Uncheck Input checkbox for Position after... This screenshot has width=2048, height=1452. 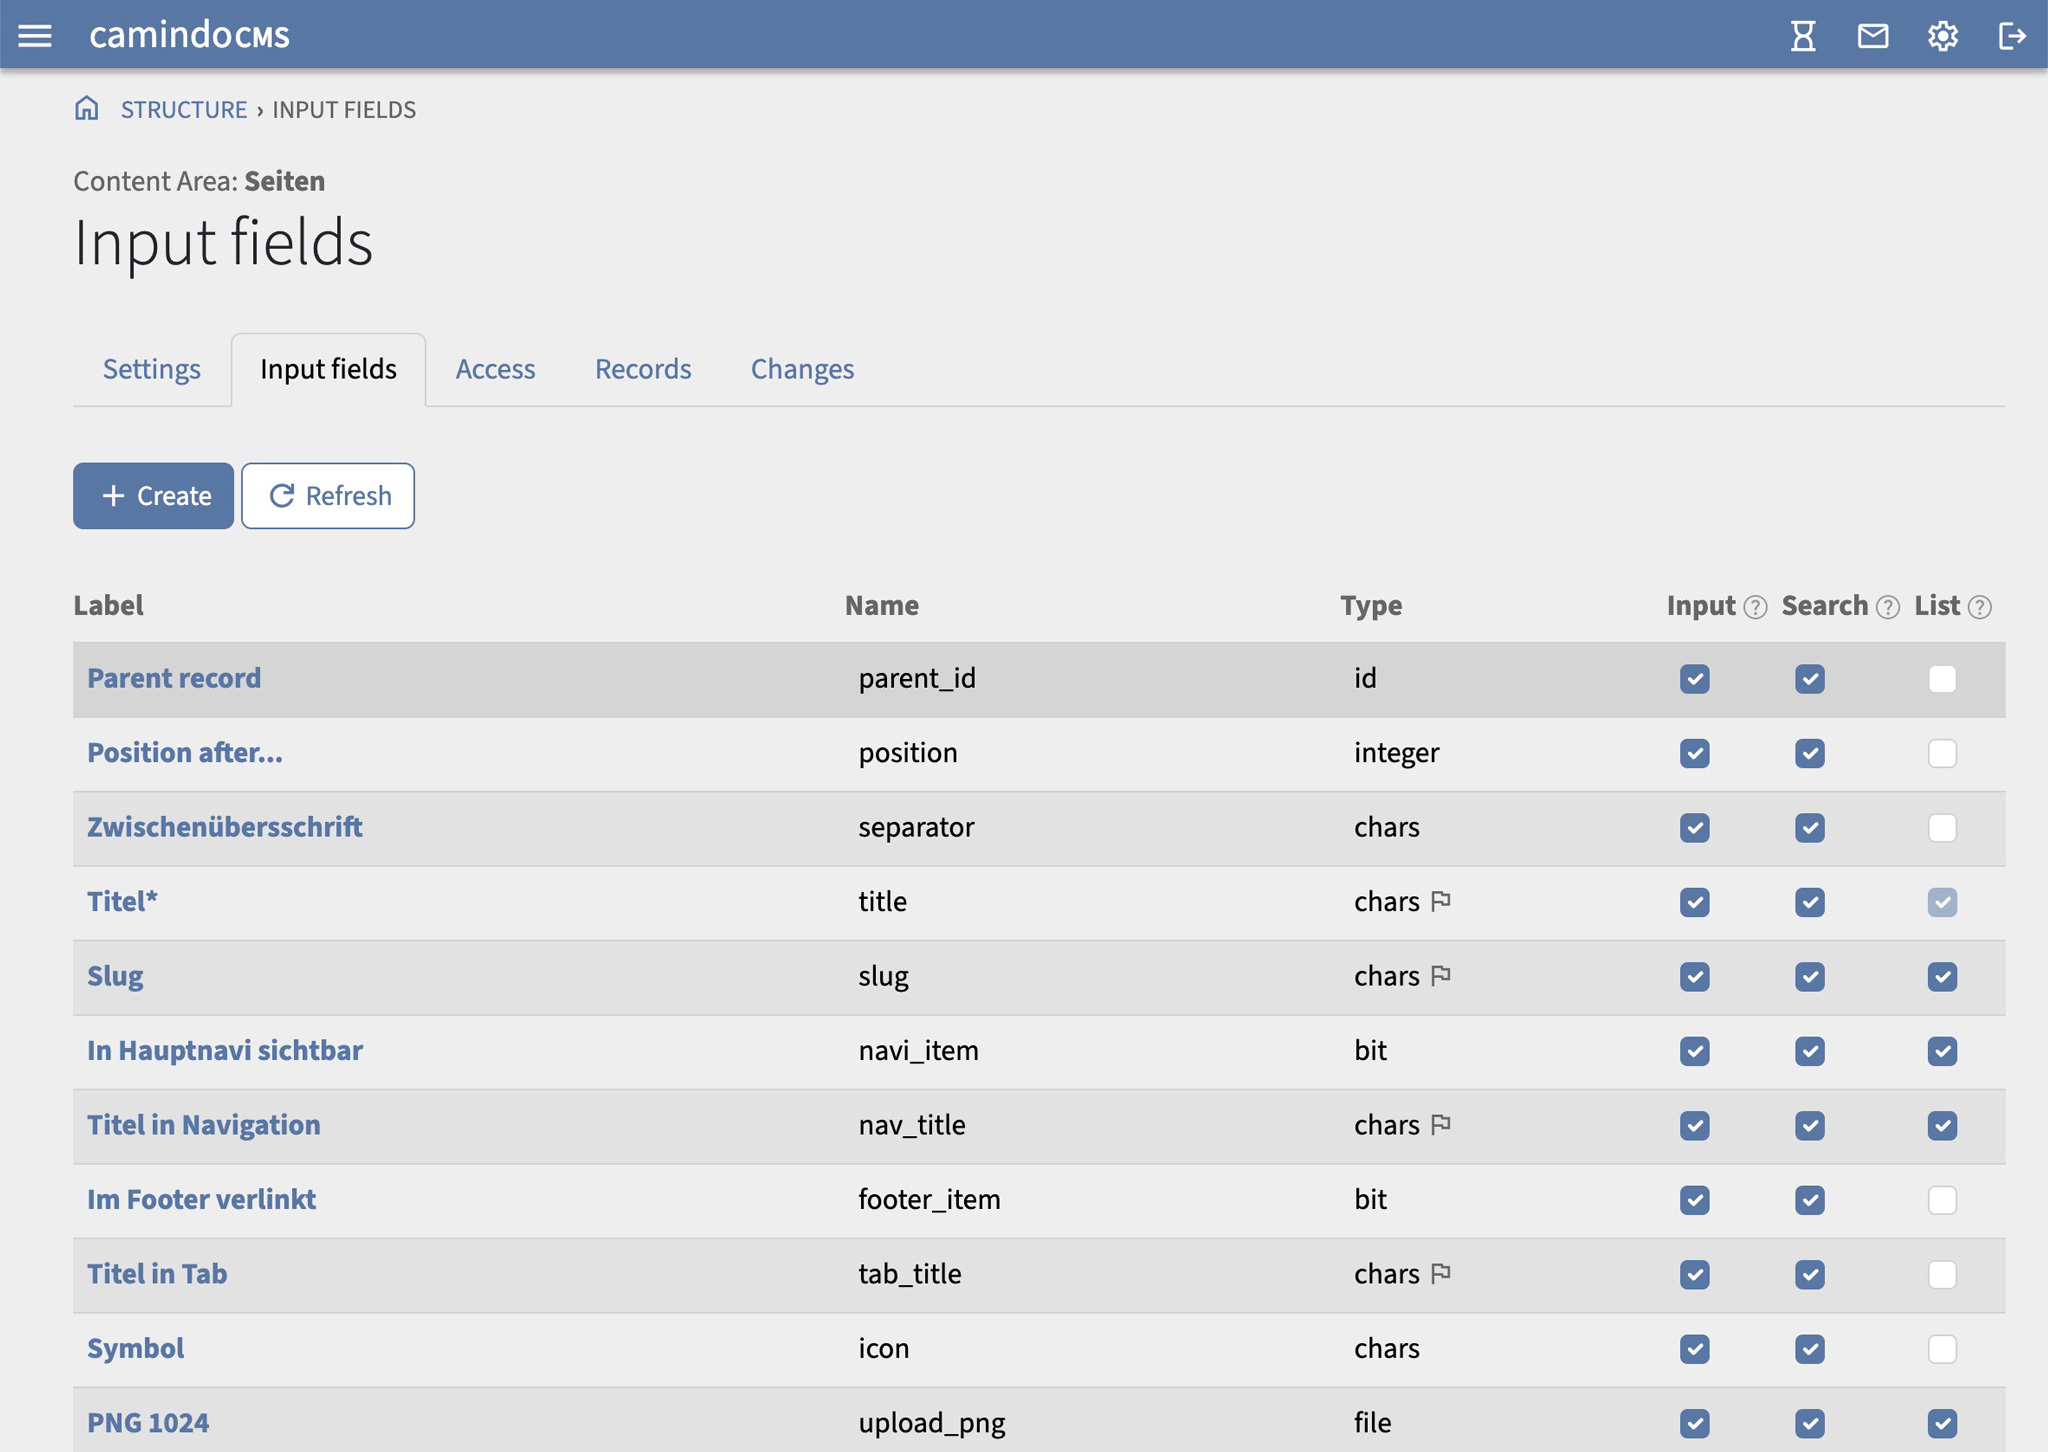[x=1694, y=753]
